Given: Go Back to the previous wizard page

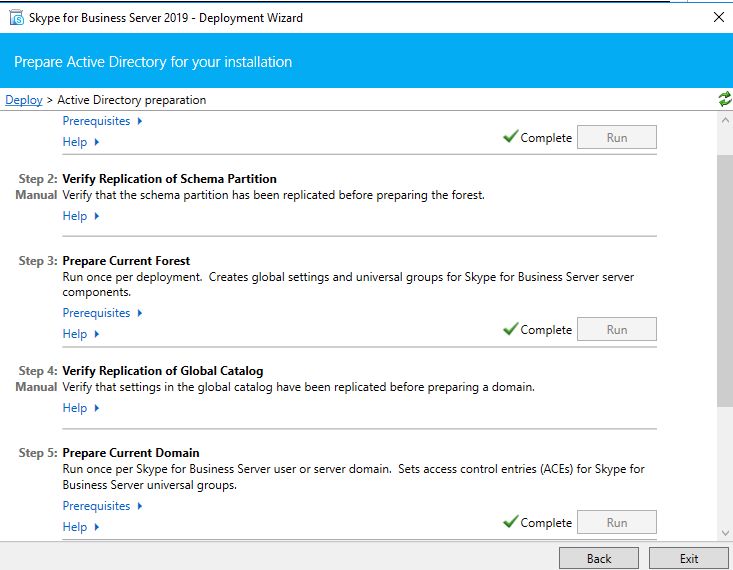Looking at the screenshot, I should click(x=599, y=558).
